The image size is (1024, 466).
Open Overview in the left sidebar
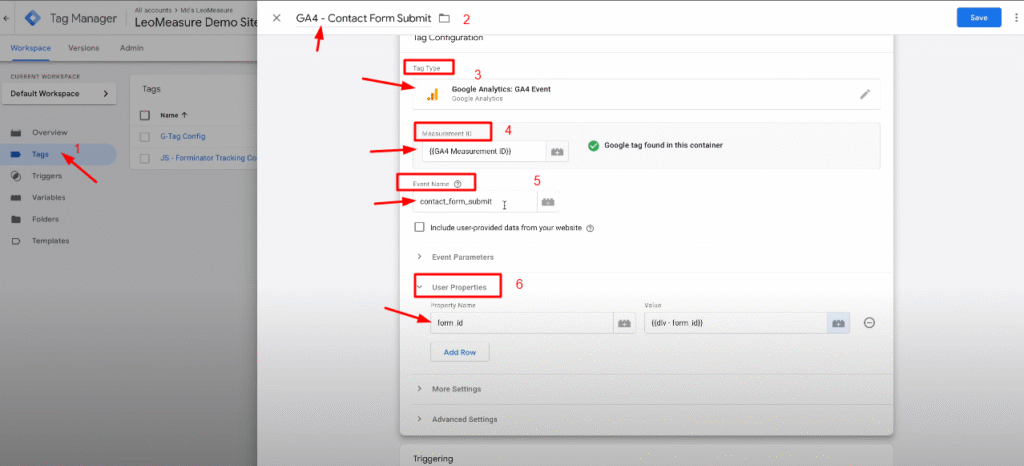click(x=50, y=132)
